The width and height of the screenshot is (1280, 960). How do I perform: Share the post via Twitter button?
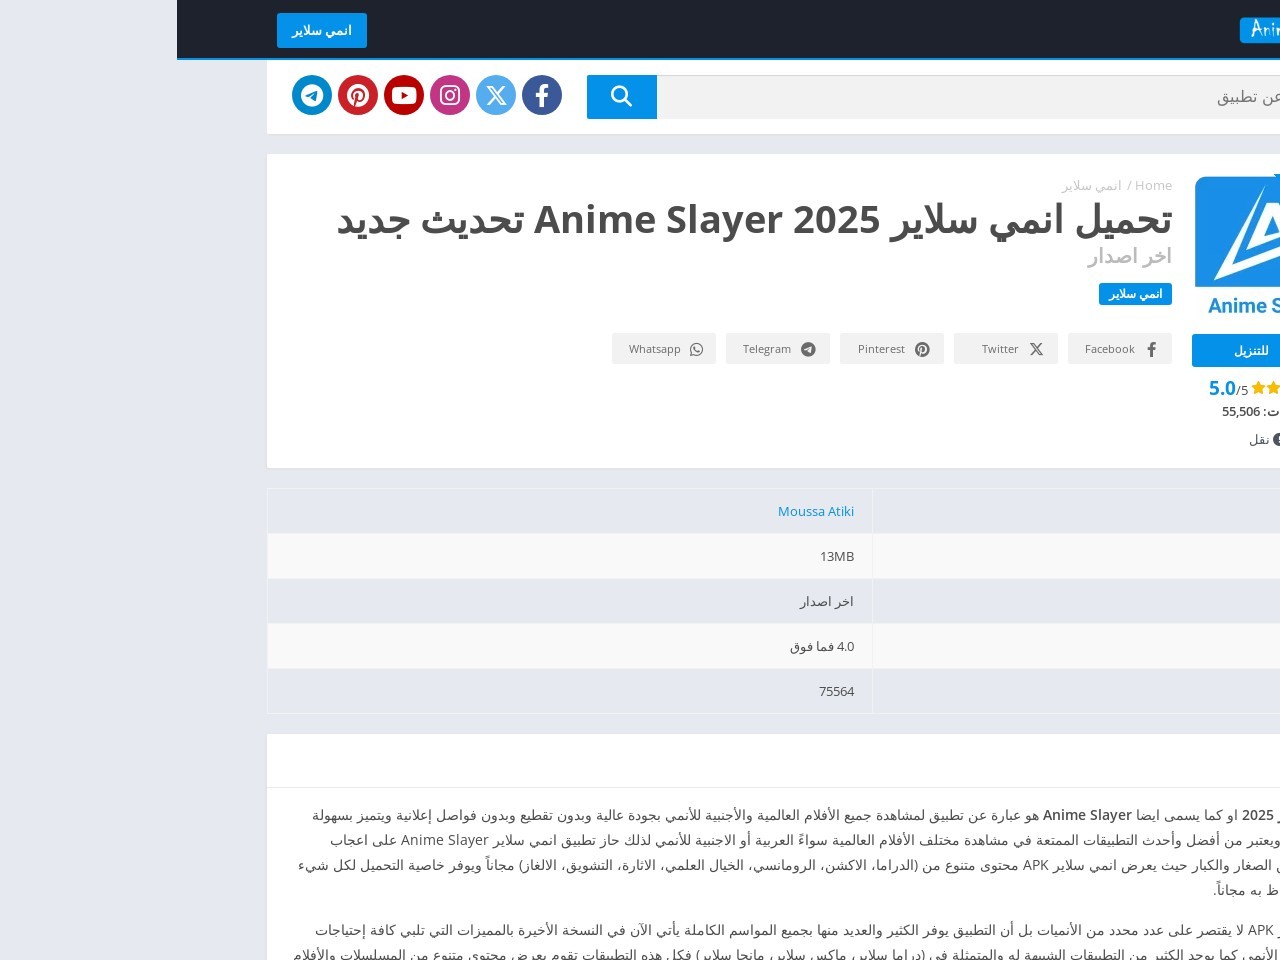[x=1006, y=349]
